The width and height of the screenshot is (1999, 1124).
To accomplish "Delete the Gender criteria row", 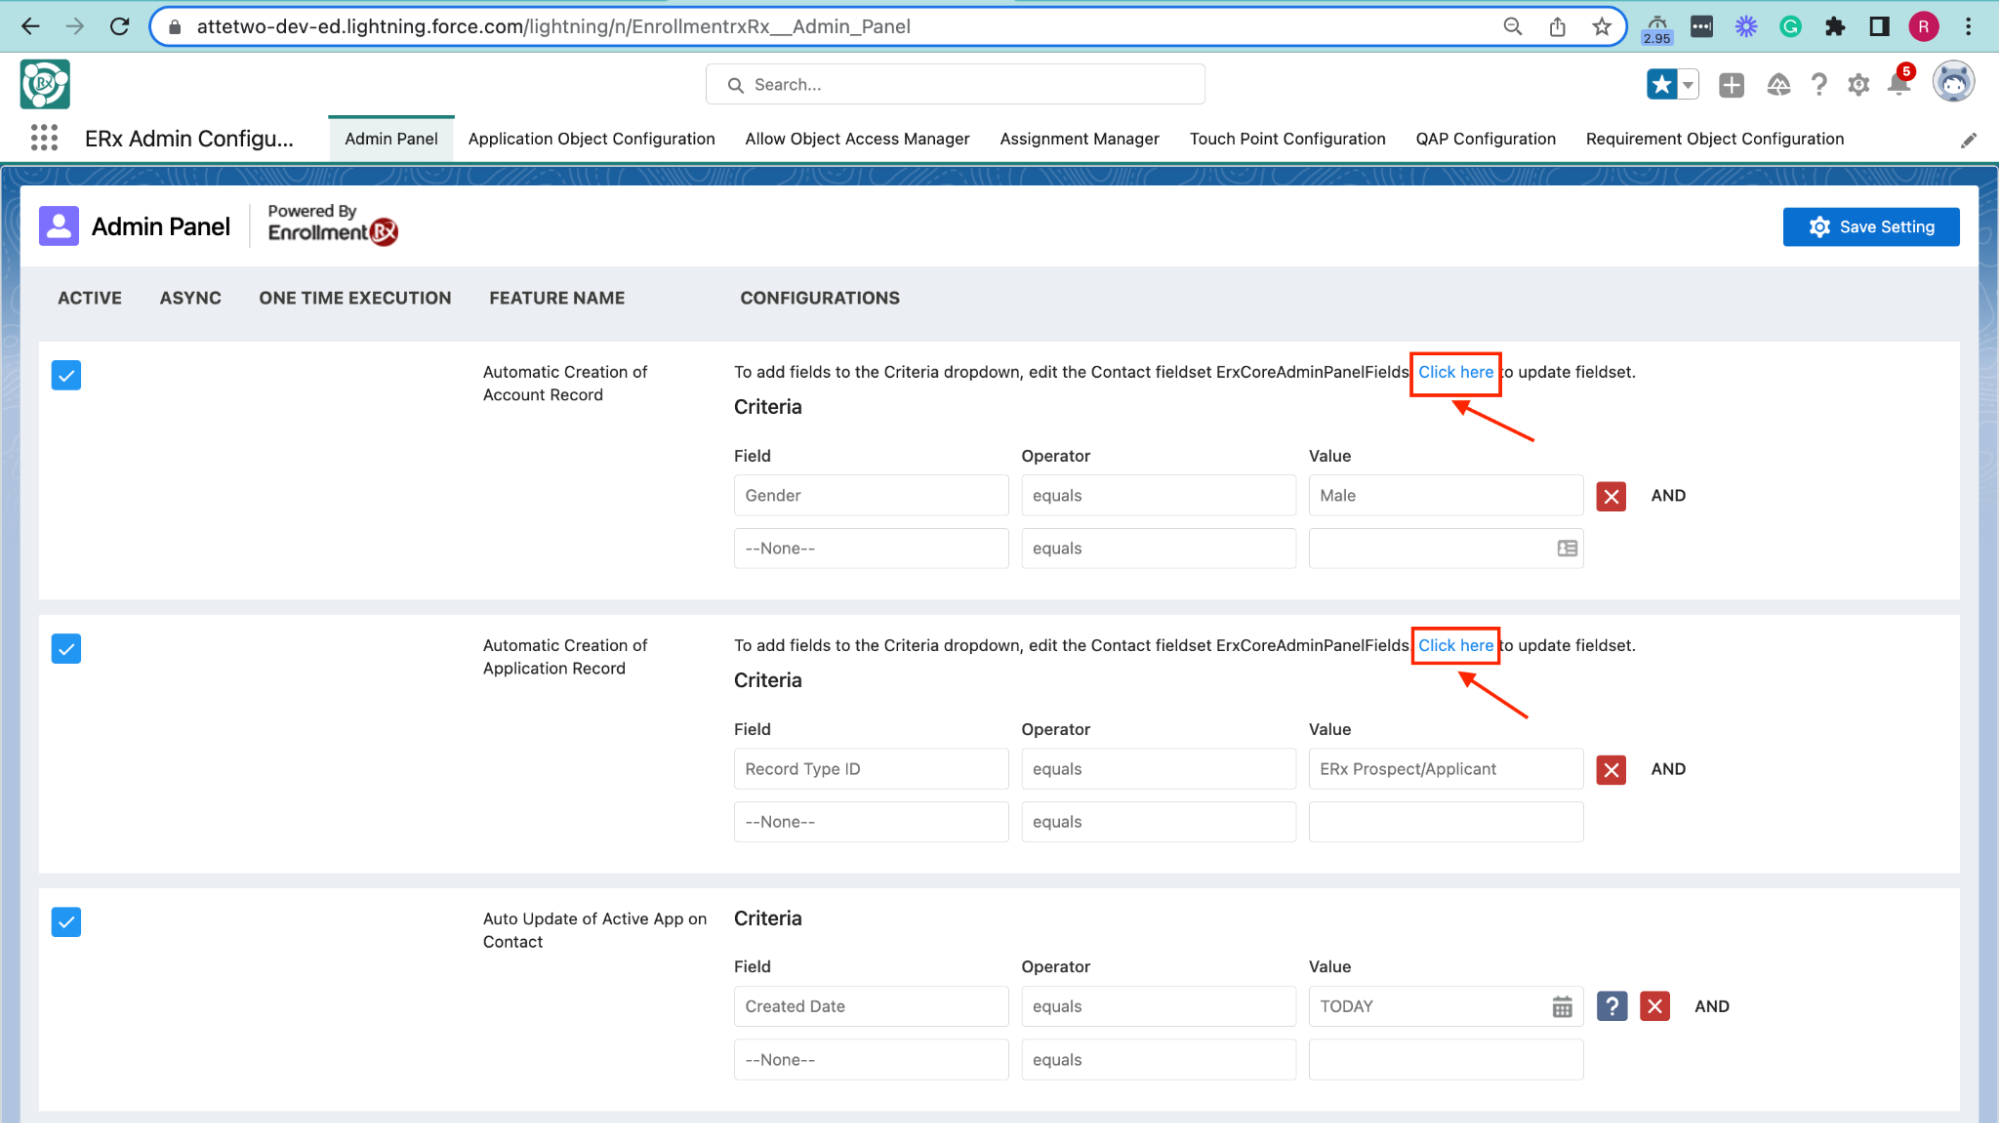I will [1610, 496].
